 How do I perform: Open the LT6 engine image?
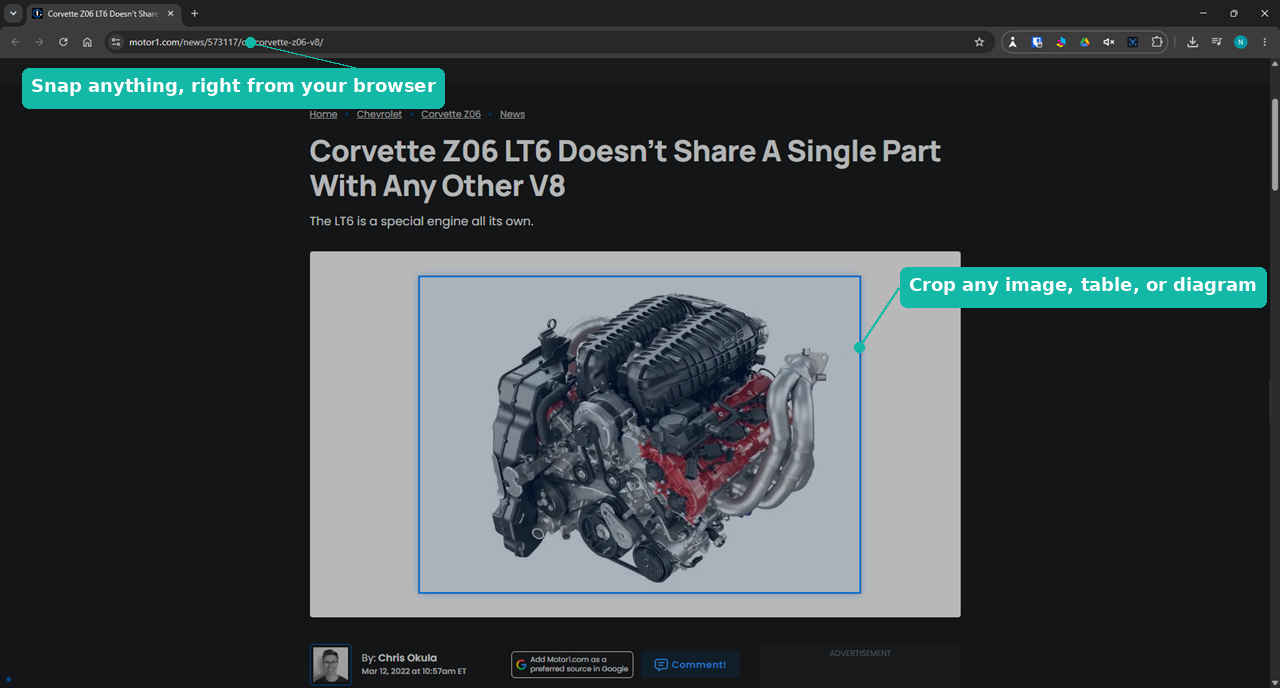[635, 434]
